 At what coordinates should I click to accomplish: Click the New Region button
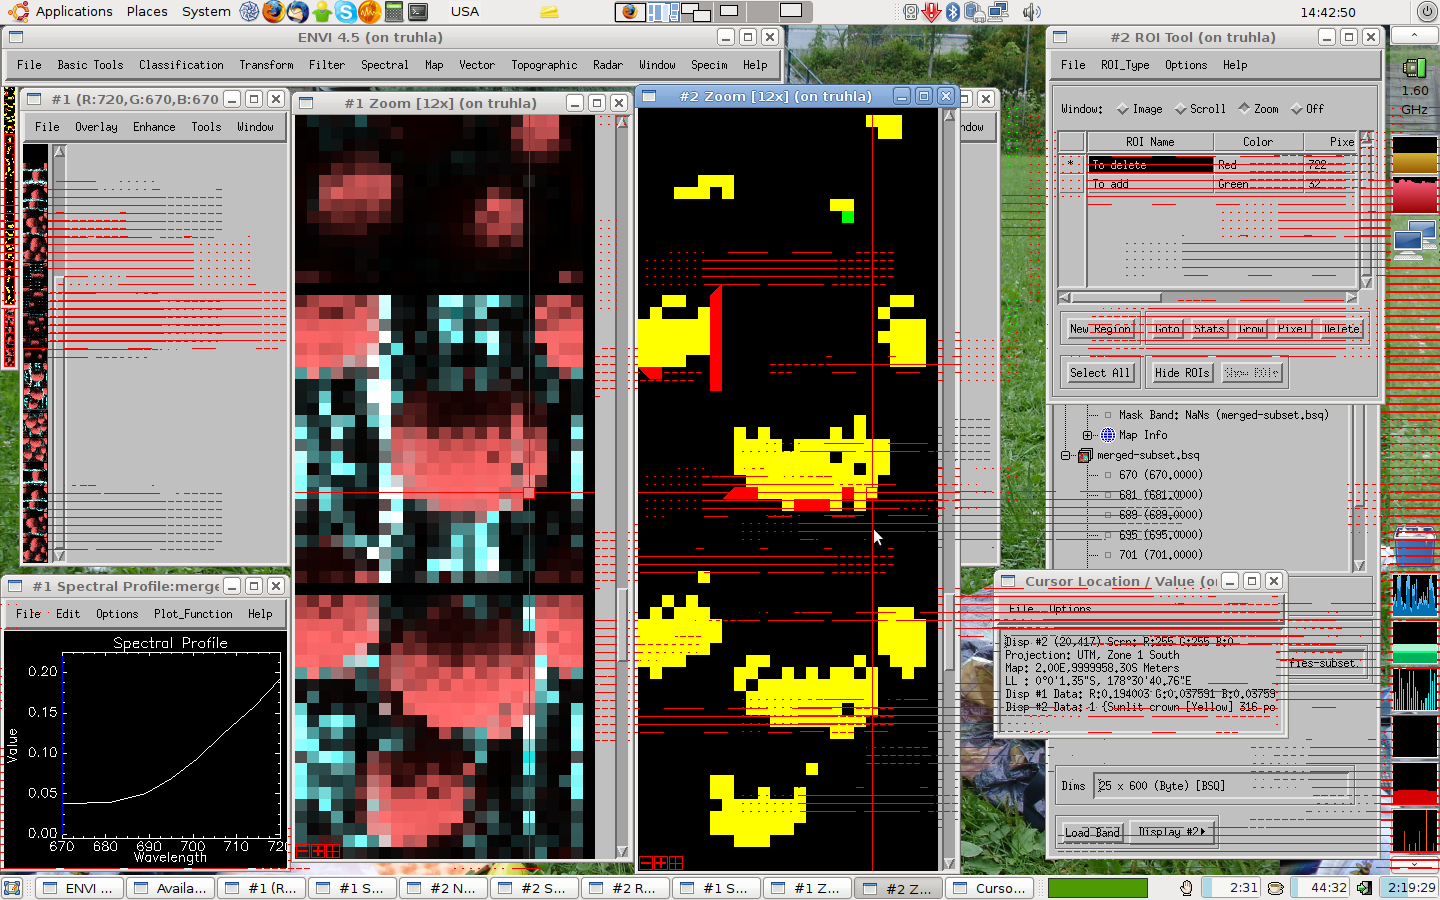1100,328
